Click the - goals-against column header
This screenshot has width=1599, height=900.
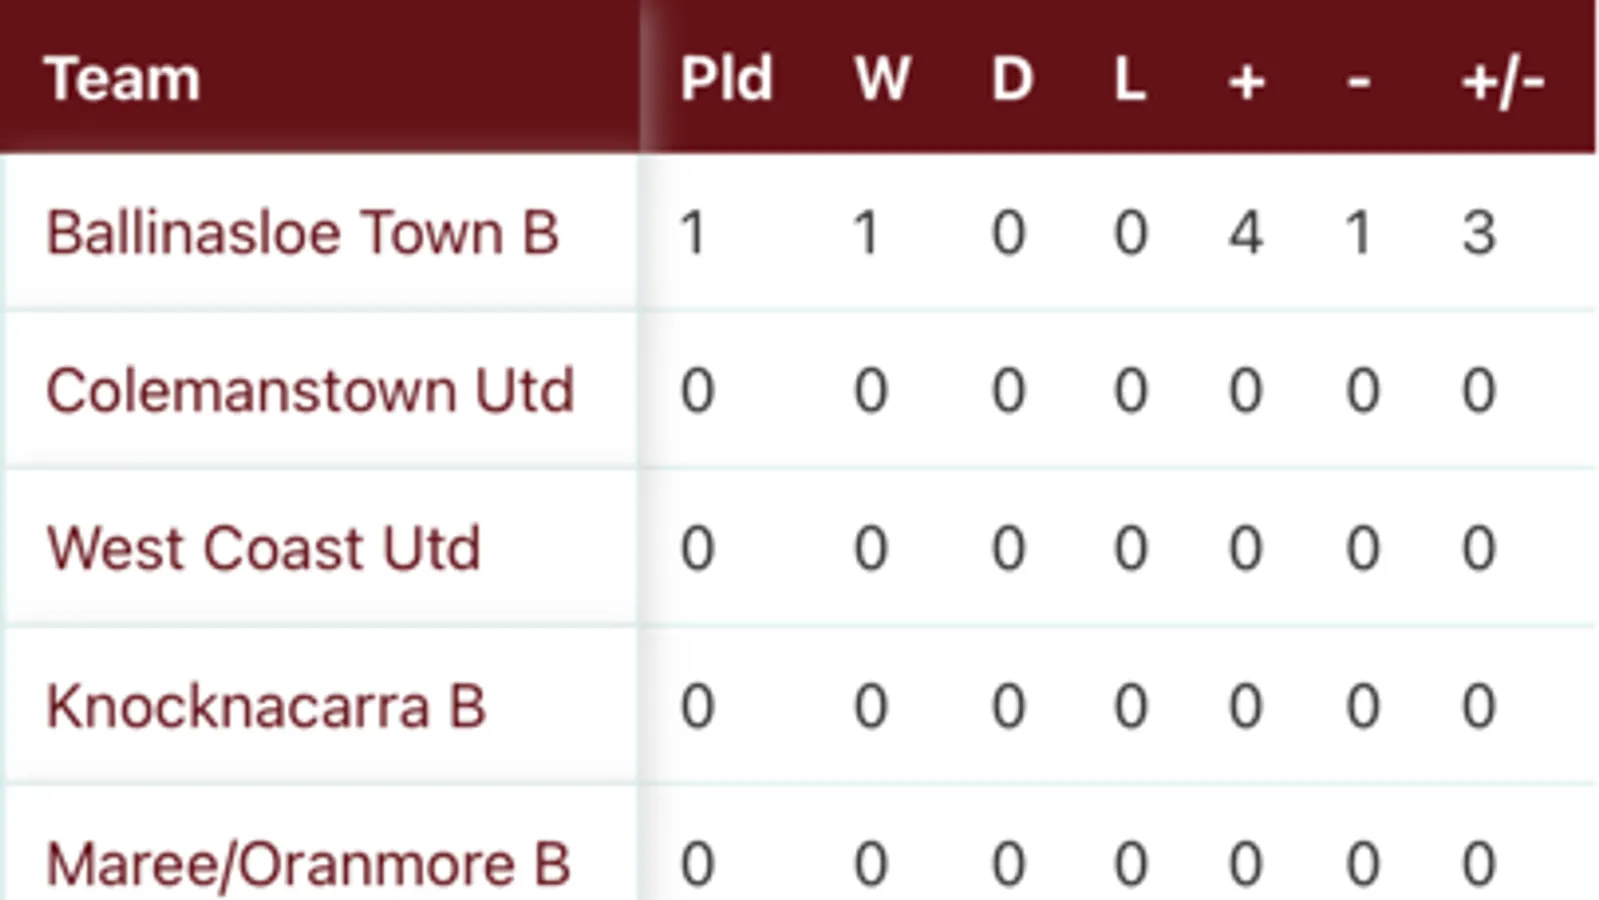pyautogui.click(x=1358, y=80)
